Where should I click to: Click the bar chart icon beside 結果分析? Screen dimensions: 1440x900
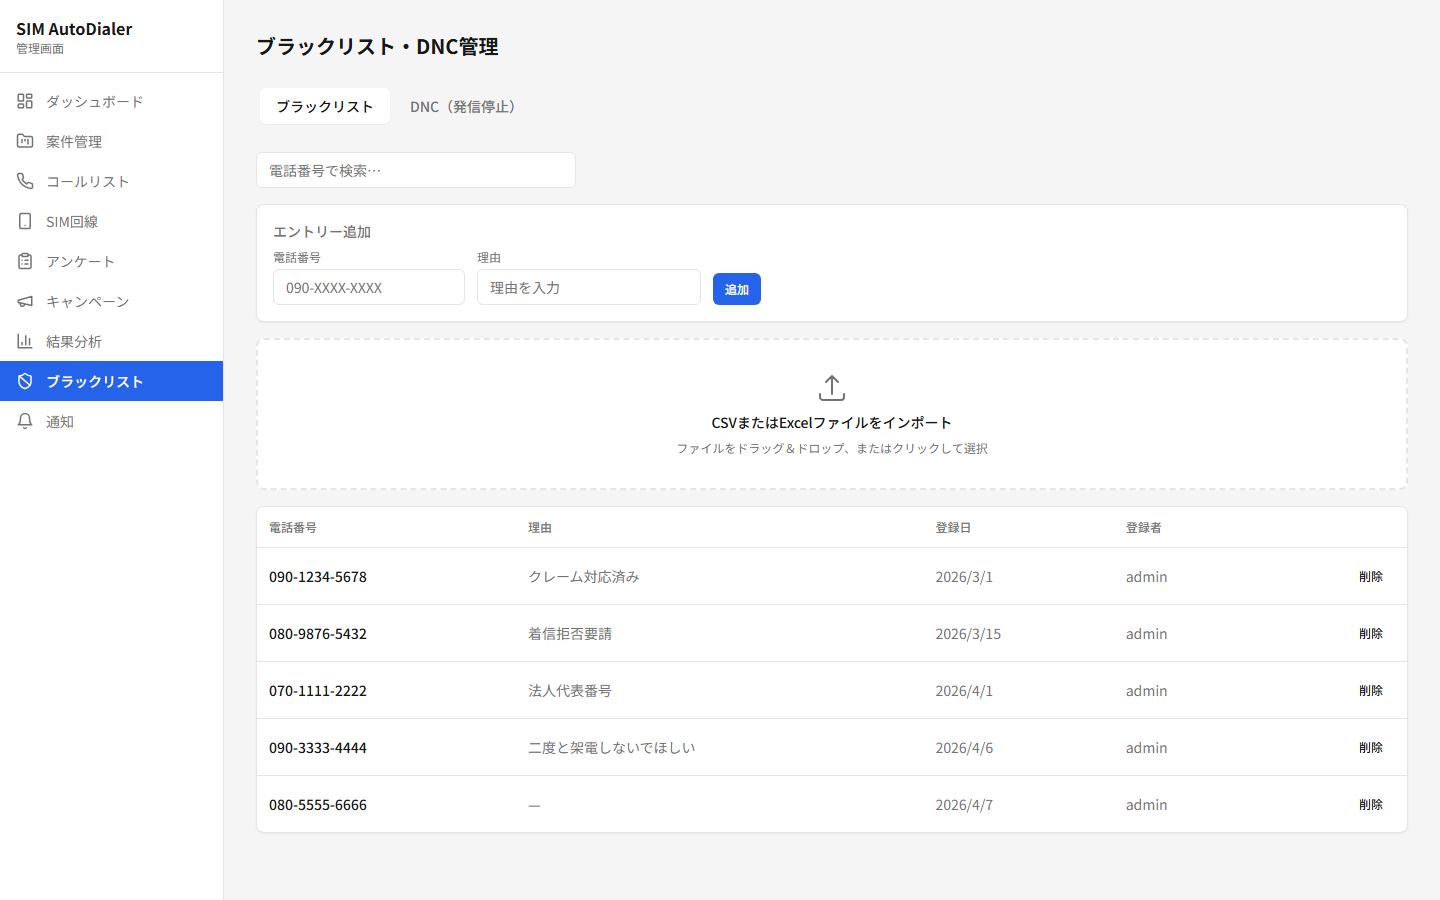click(x=25, y=341)
